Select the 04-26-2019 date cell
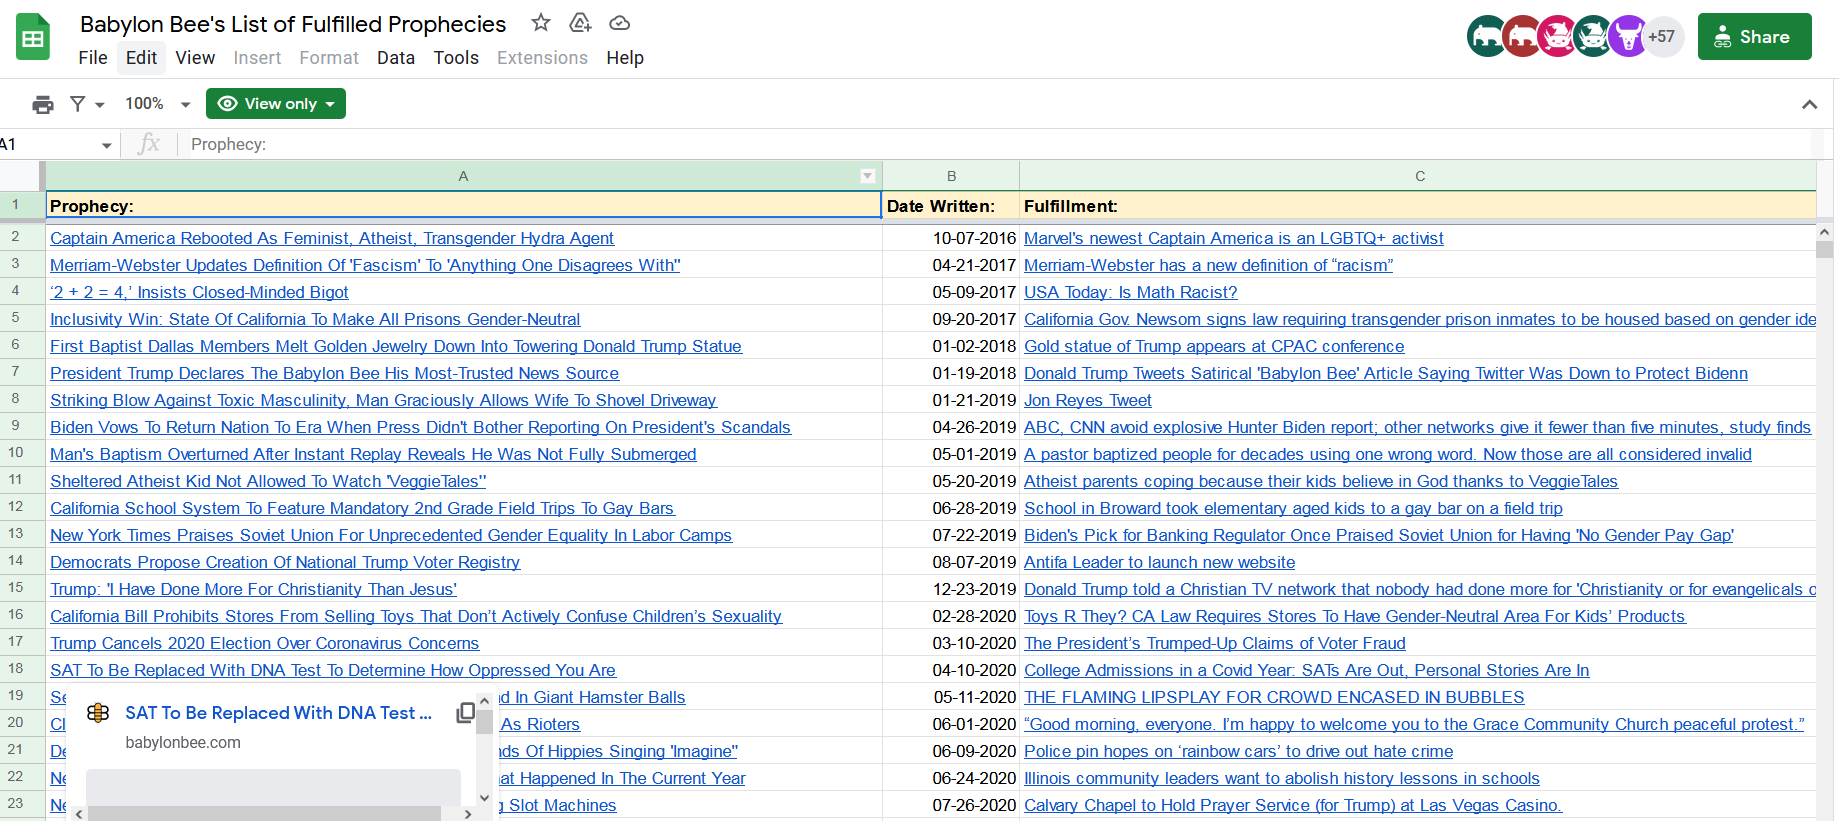Image resolution: width=1839 pixels, height=821 pixels. click(951, 427)
